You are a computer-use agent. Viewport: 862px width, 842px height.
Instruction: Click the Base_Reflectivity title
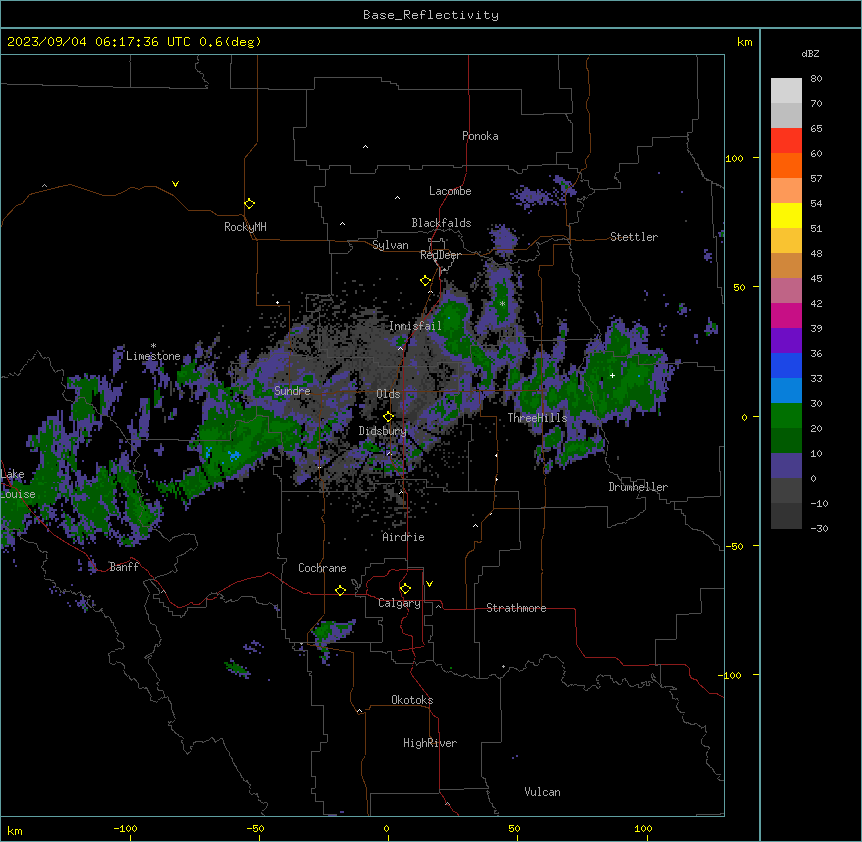[x=431, y=15]
